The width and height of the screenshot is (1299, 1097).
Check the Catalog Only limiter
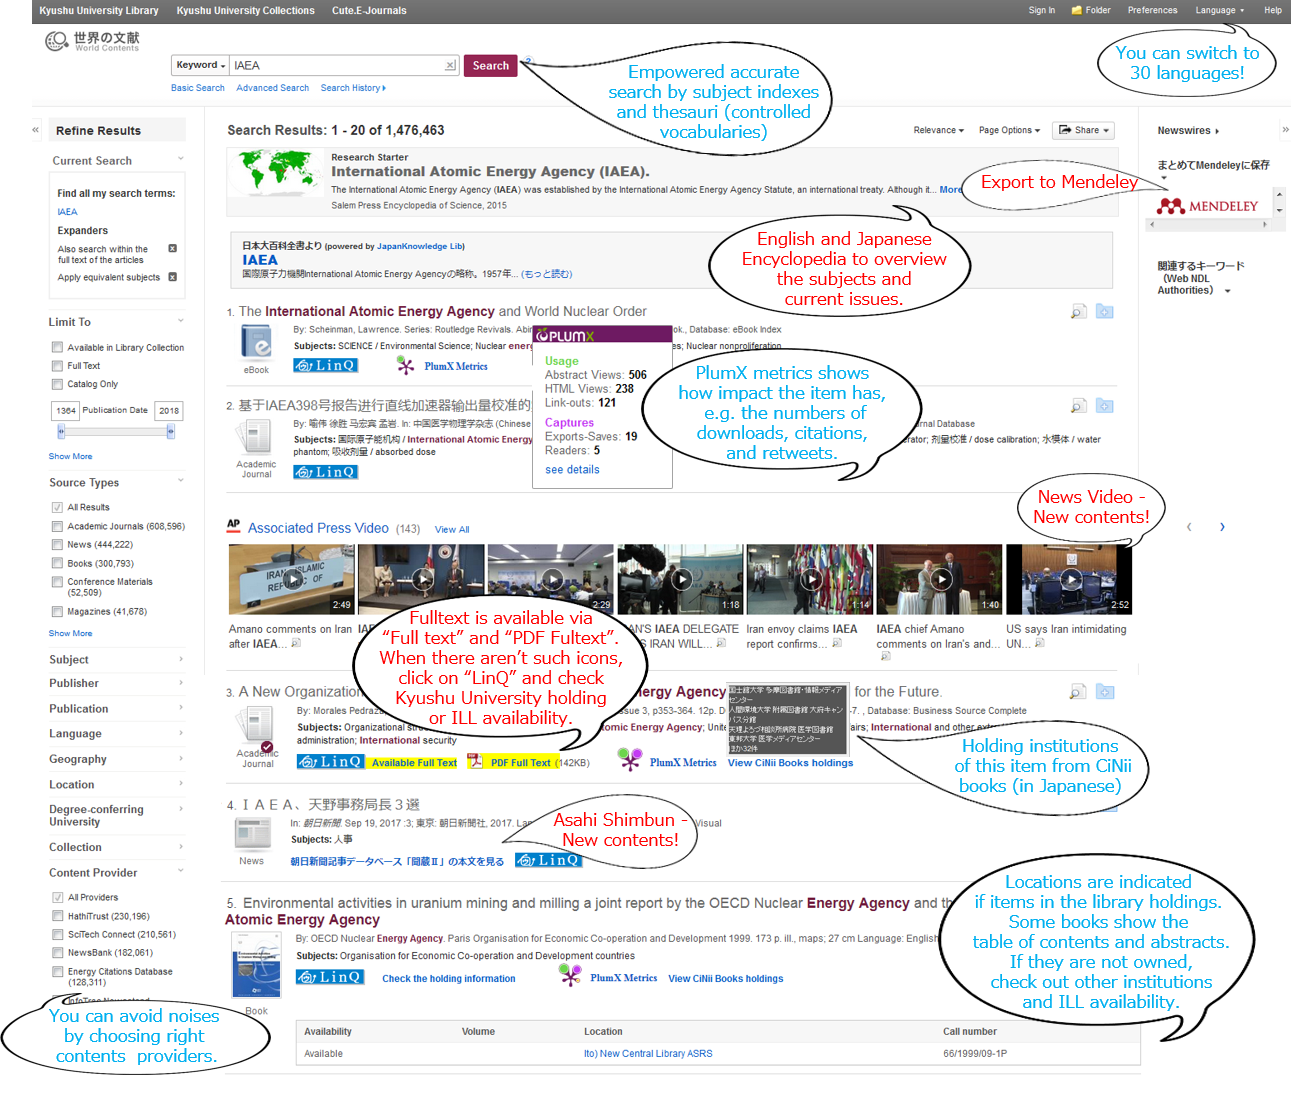[x=58, y=384]
